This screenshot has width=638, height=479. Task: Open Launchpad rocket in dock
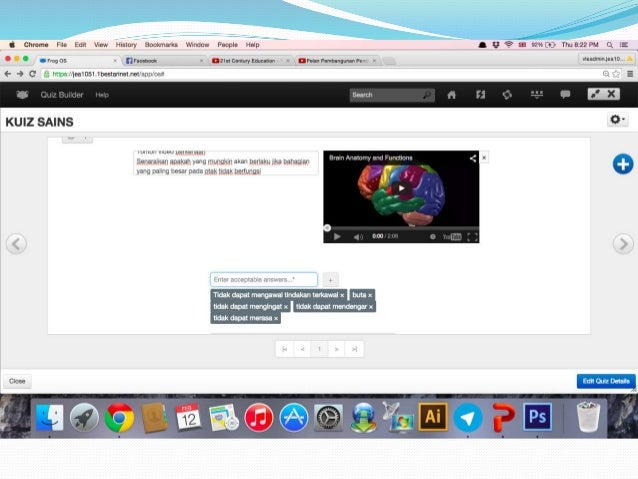tap(84, 418)
